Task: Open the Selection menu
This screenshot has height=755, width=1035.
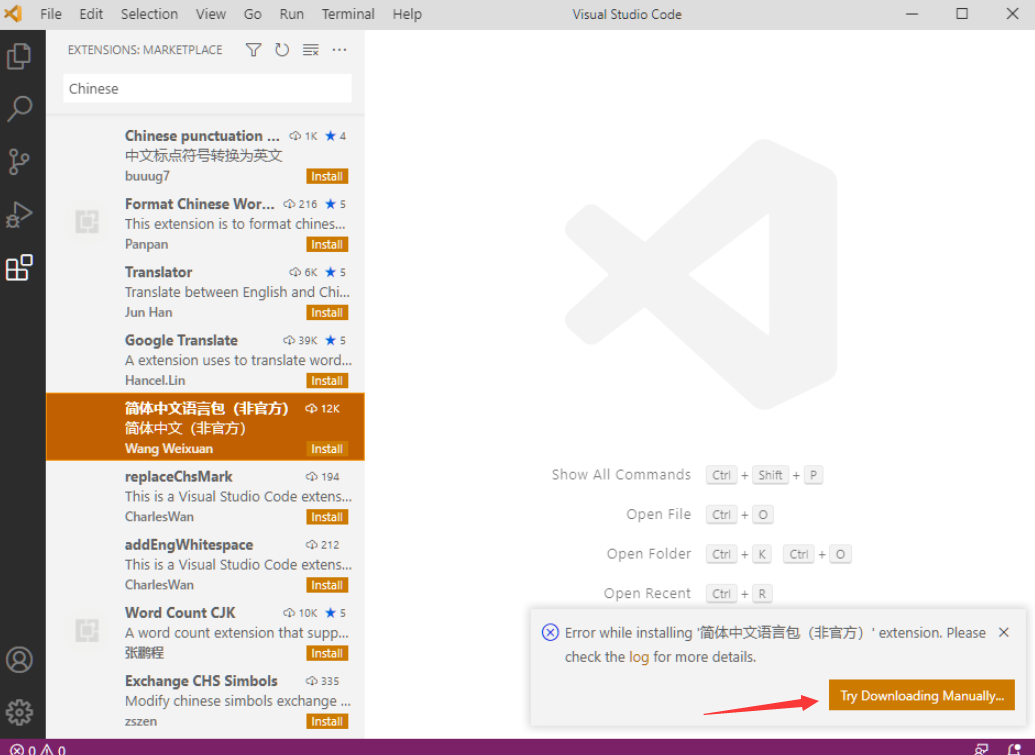Action: [x=149, y=14]
